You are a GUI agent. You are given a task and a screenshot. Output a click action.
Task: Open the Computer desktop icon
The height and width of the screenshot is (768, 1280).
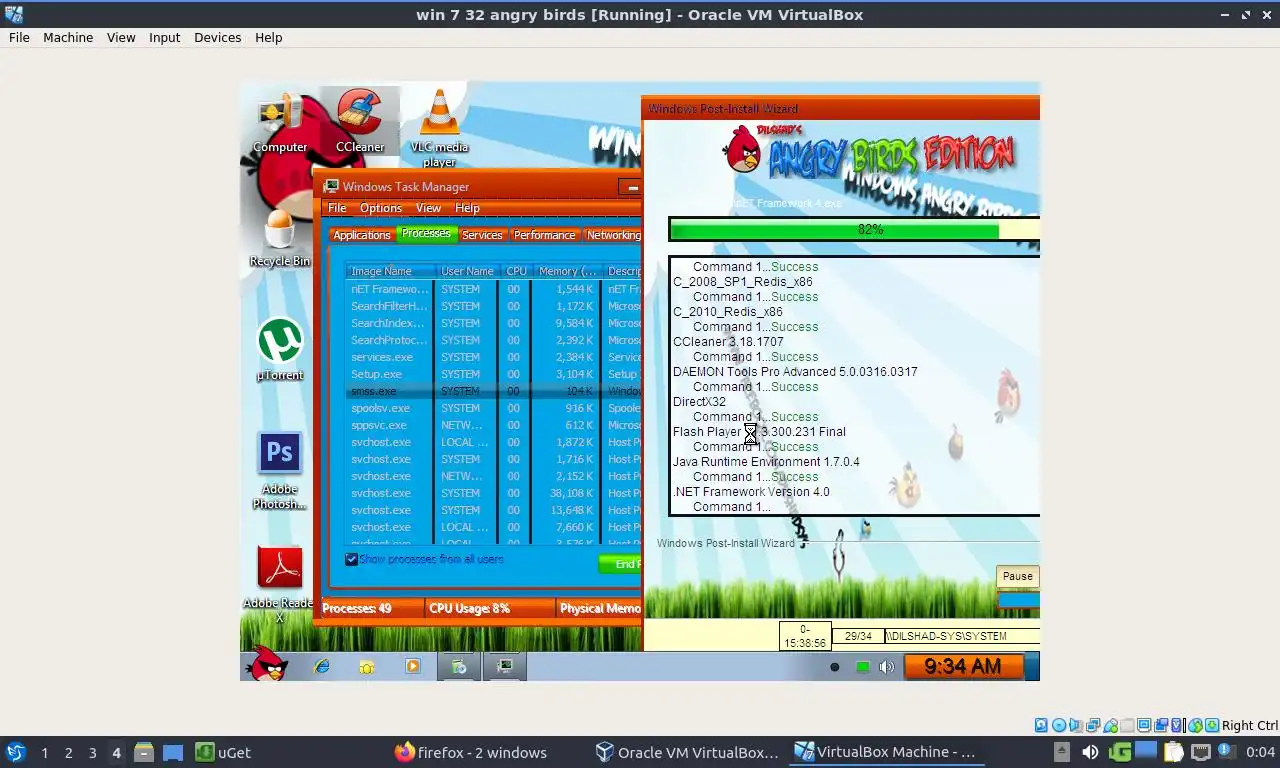coord(280,124)
